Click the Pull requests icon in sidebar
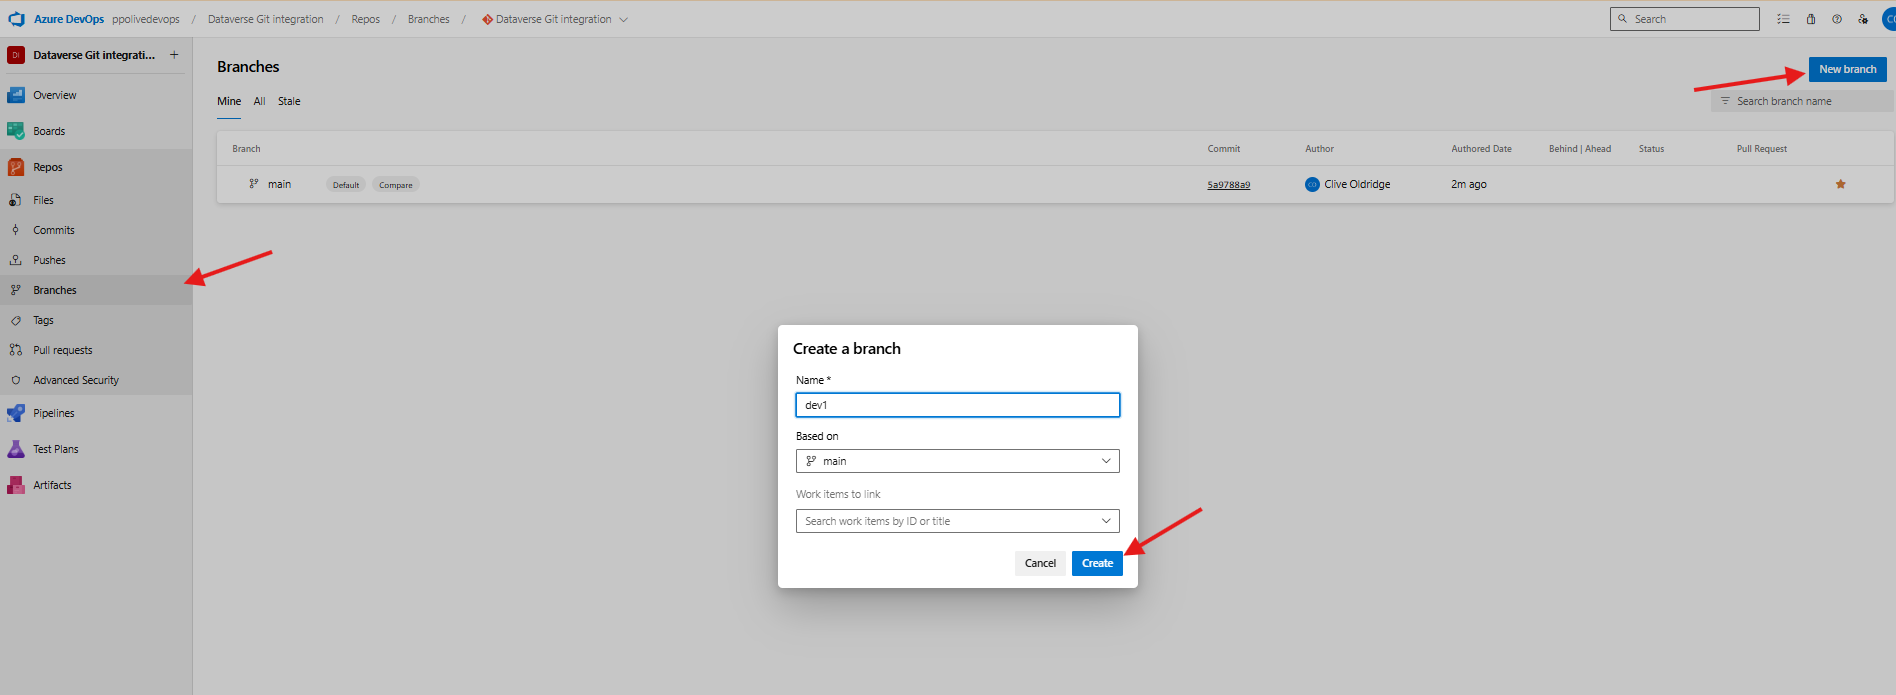Viewport: 1896px width, 695px height. (x=16, y=350)
